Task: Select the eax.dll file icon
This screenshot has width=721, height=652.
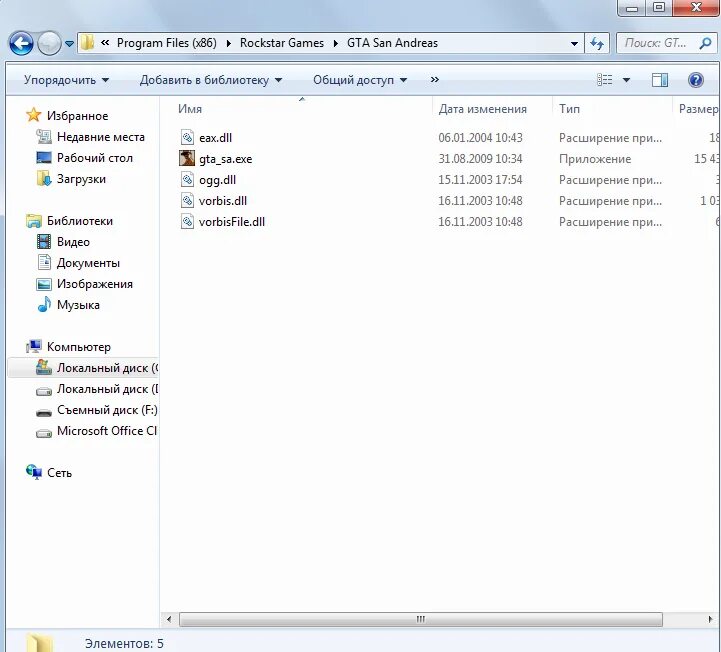Action: point(187,137)
